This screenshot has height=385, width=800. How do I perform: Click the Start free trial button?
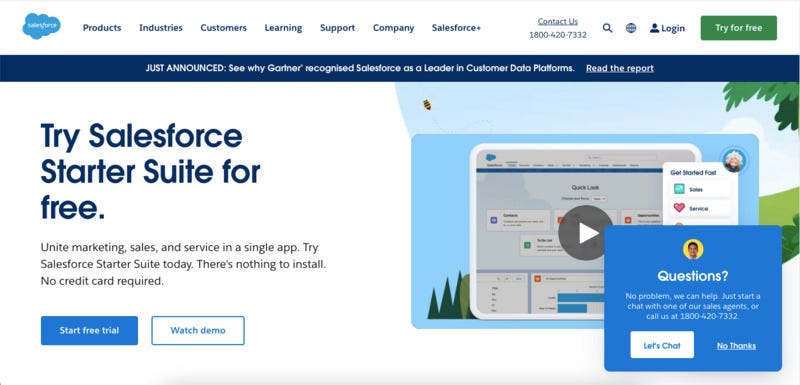pos(89,330)
